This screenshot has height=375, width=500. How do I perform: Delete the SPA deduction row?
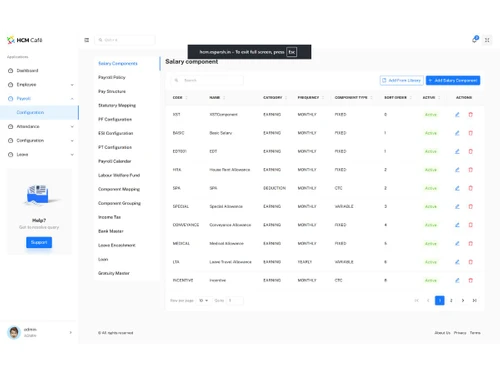pos(471,188)
